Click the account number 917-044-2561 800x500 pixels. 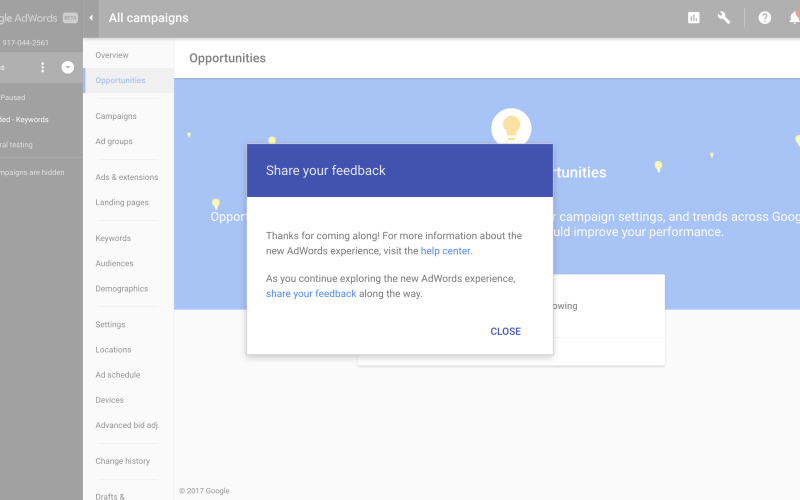point(25,43)
